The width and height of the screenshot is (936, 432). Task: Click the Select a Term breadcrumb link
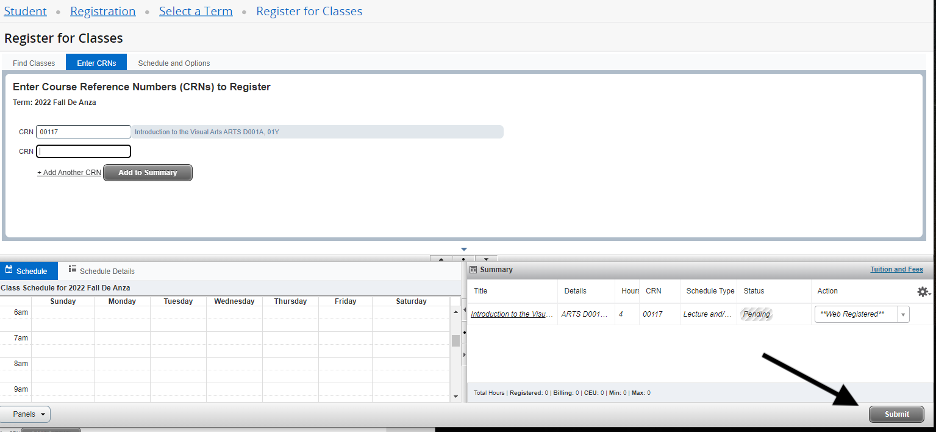(x=196, y=11)
